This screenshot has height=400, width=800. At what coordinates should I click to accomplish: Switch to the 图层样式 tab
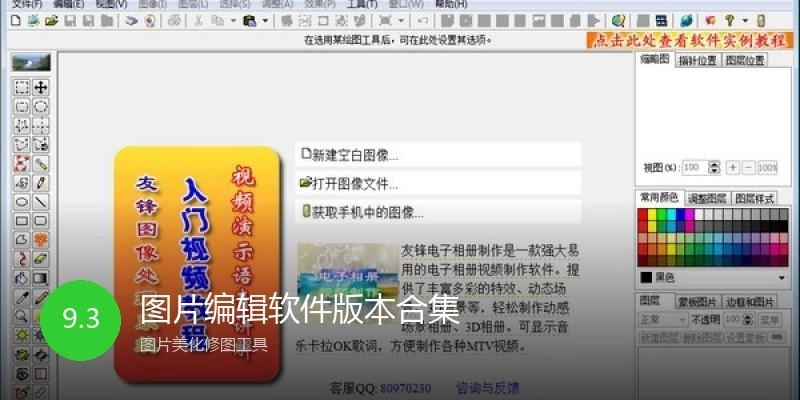755,198
